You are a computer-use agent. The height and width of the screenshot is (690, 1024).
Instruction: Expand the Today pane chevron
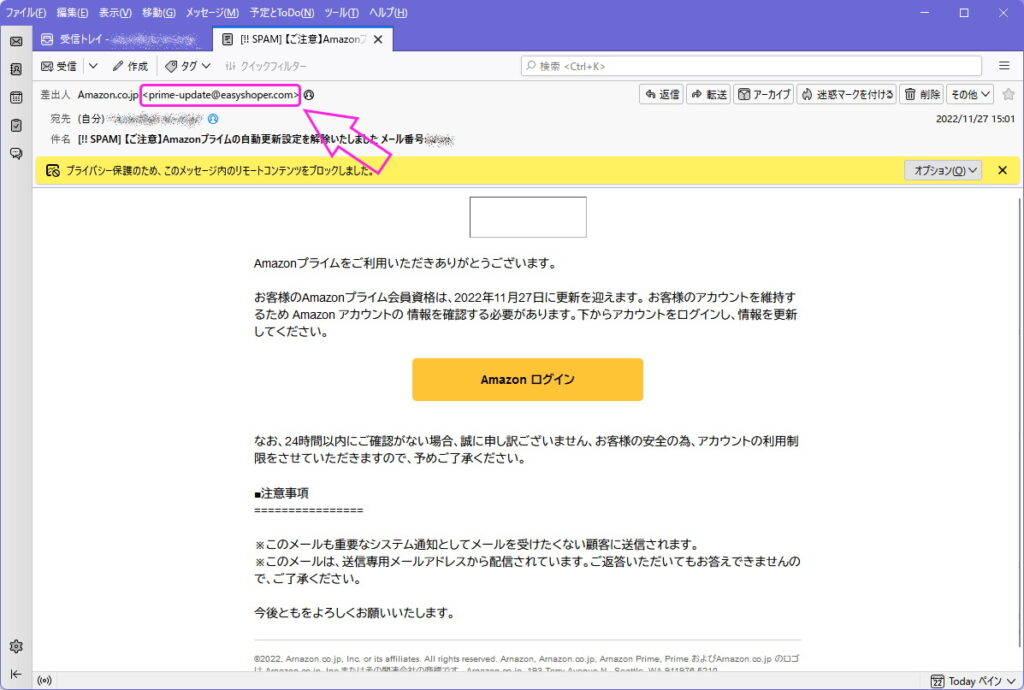tap(1012, 682)
